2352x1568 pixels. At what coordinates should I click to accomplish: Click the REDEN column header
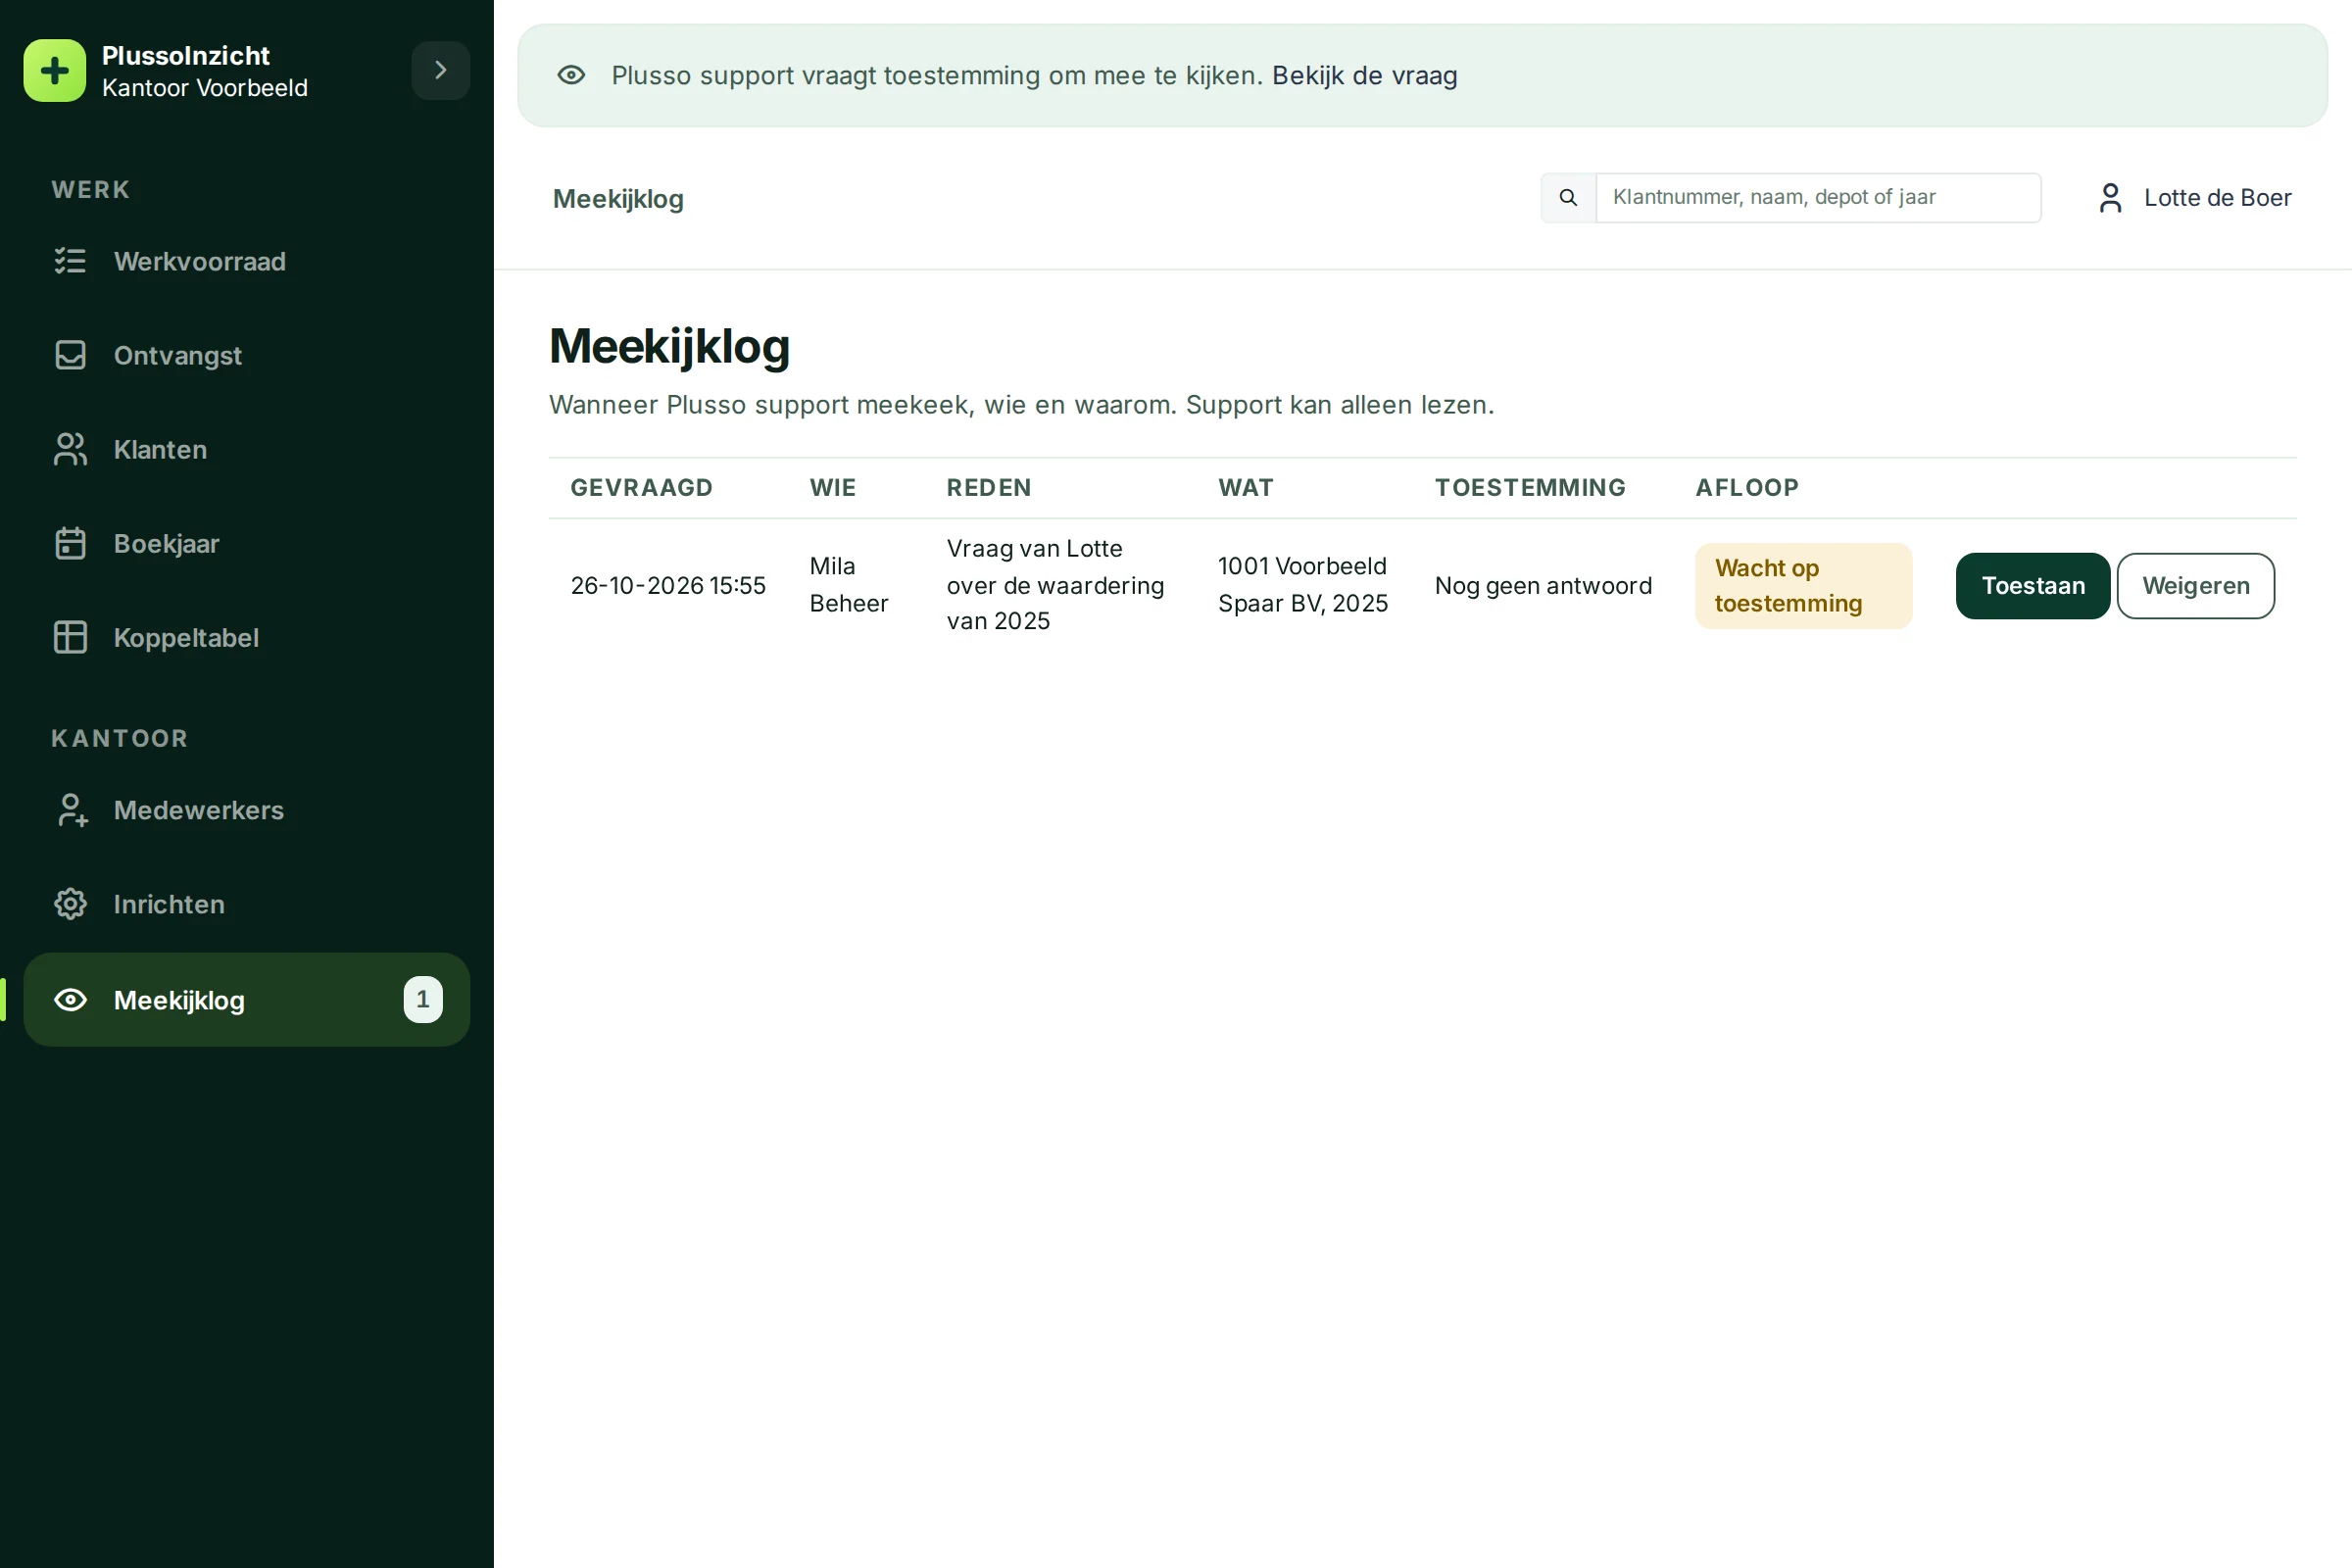click(989, 488)
